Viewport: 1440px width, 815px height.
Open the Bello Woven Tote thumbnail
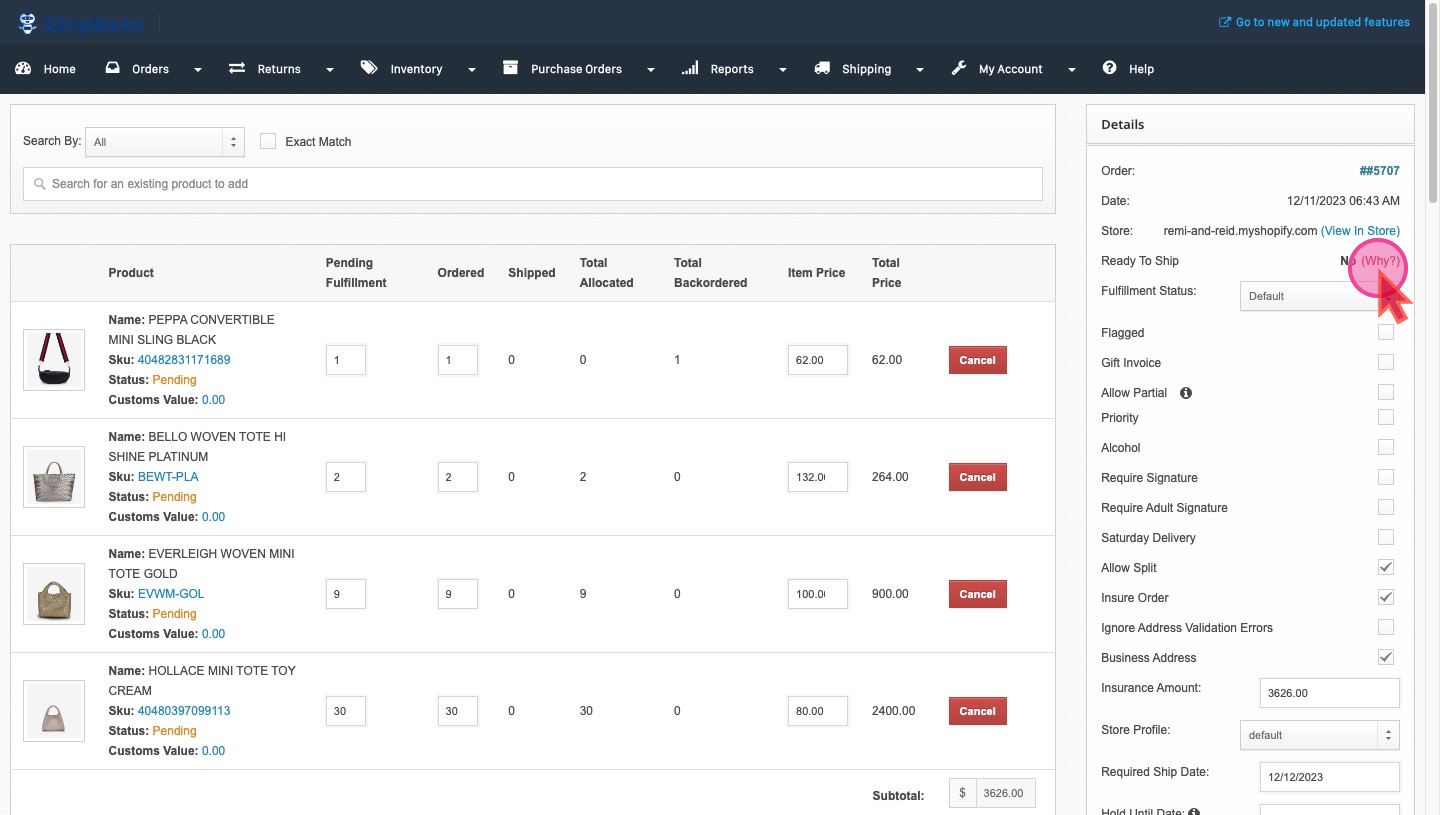pyautogui.click(x=54, y=477)
